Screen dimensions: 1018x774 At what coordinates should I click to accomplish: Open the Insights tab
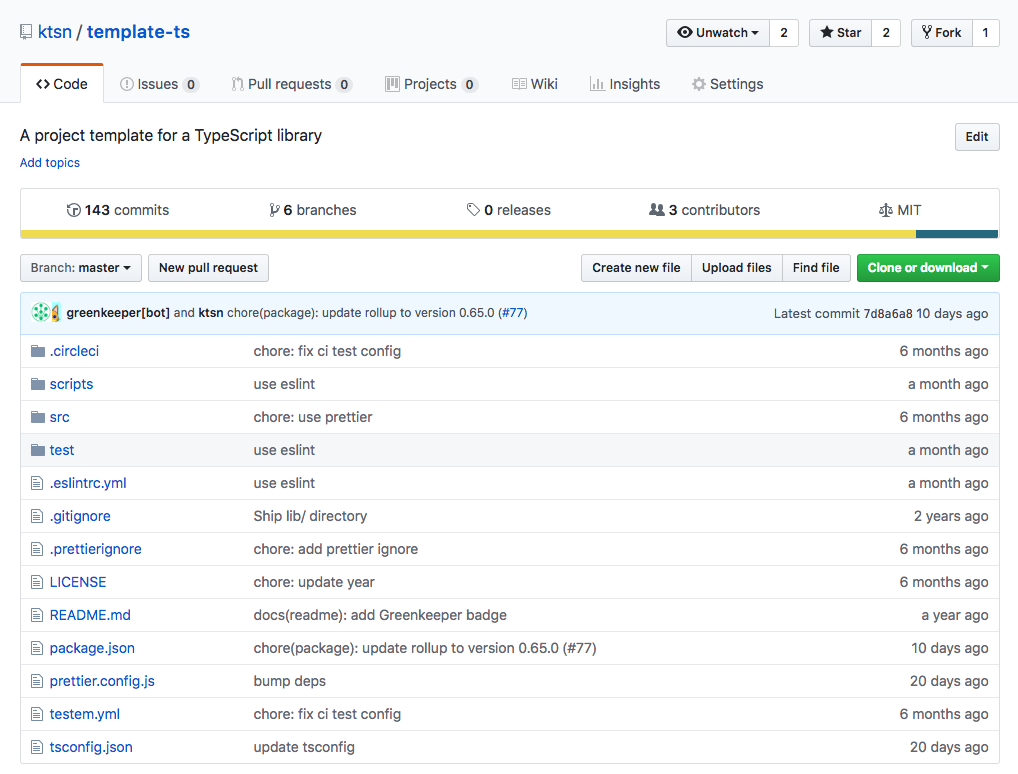[x=625, y=84]
